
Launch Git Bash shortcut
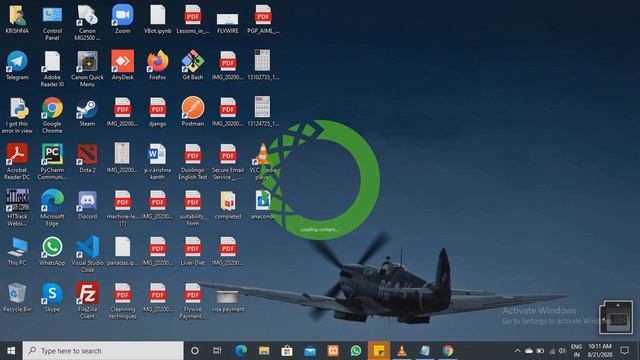coord(193,65)
